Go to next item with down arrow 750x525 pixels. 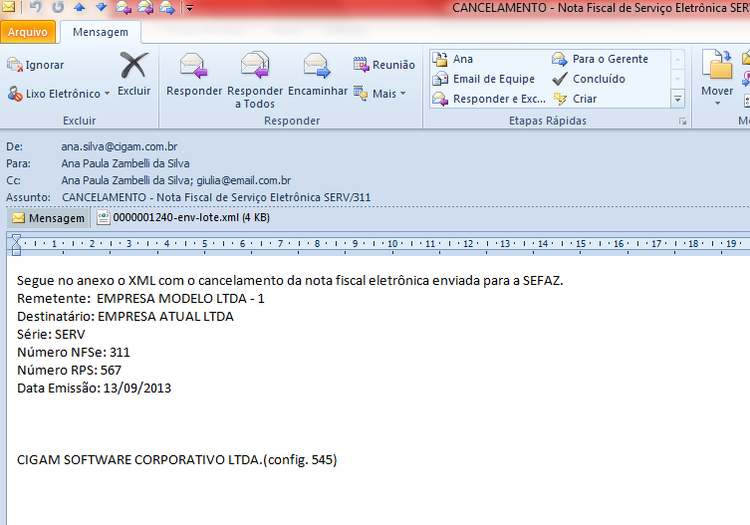(x=101, y=7)
